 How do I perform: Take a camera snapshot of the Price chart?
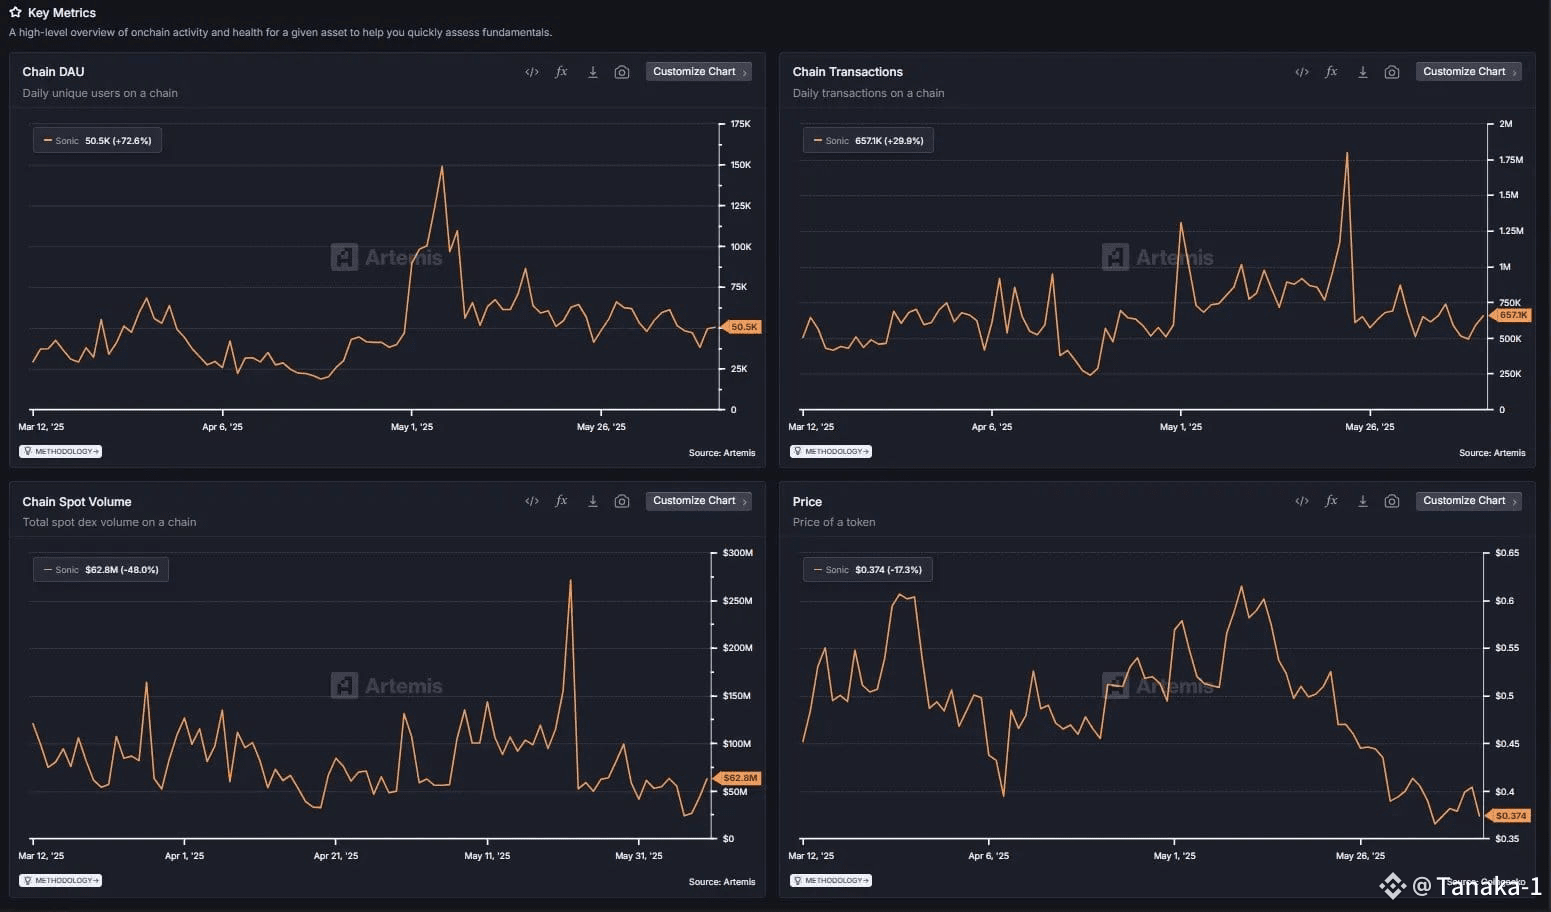click(1392, 501)
